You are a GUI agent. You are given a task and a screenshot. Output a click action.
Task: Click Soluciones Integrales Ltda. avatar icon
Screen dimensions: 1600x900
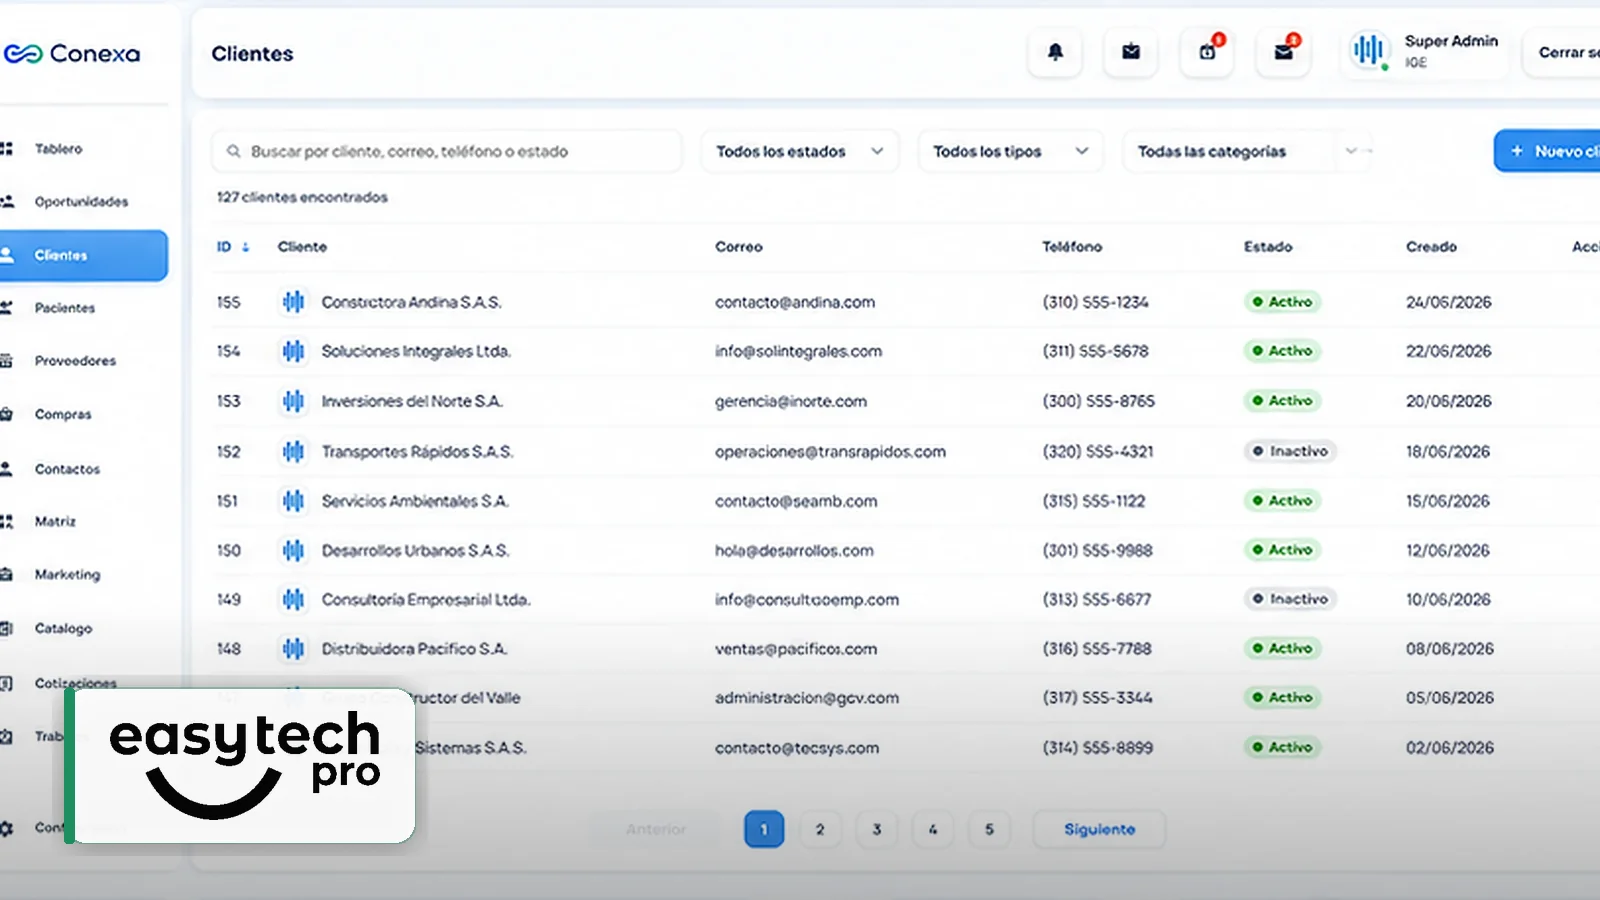click(x=293, y=351)
